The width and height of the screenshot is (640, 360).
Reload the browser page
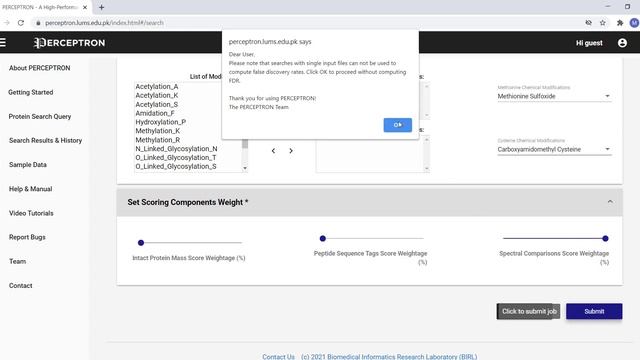point(20,23)
